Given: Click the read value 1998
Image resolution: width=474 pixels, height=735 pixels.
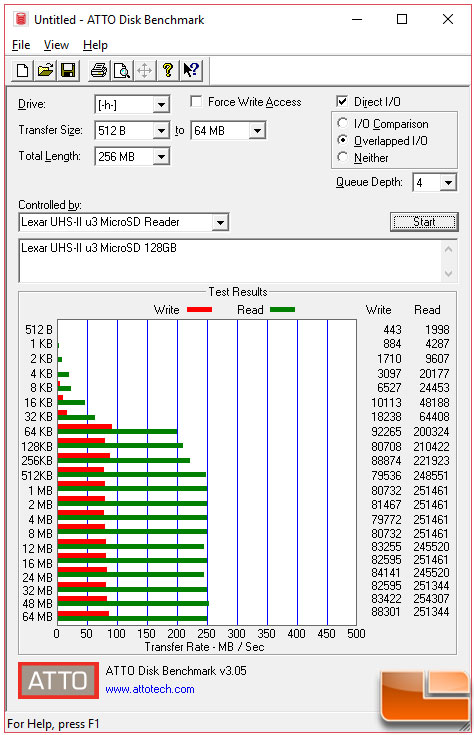Looking at the screenshot, I should (437, 330).
